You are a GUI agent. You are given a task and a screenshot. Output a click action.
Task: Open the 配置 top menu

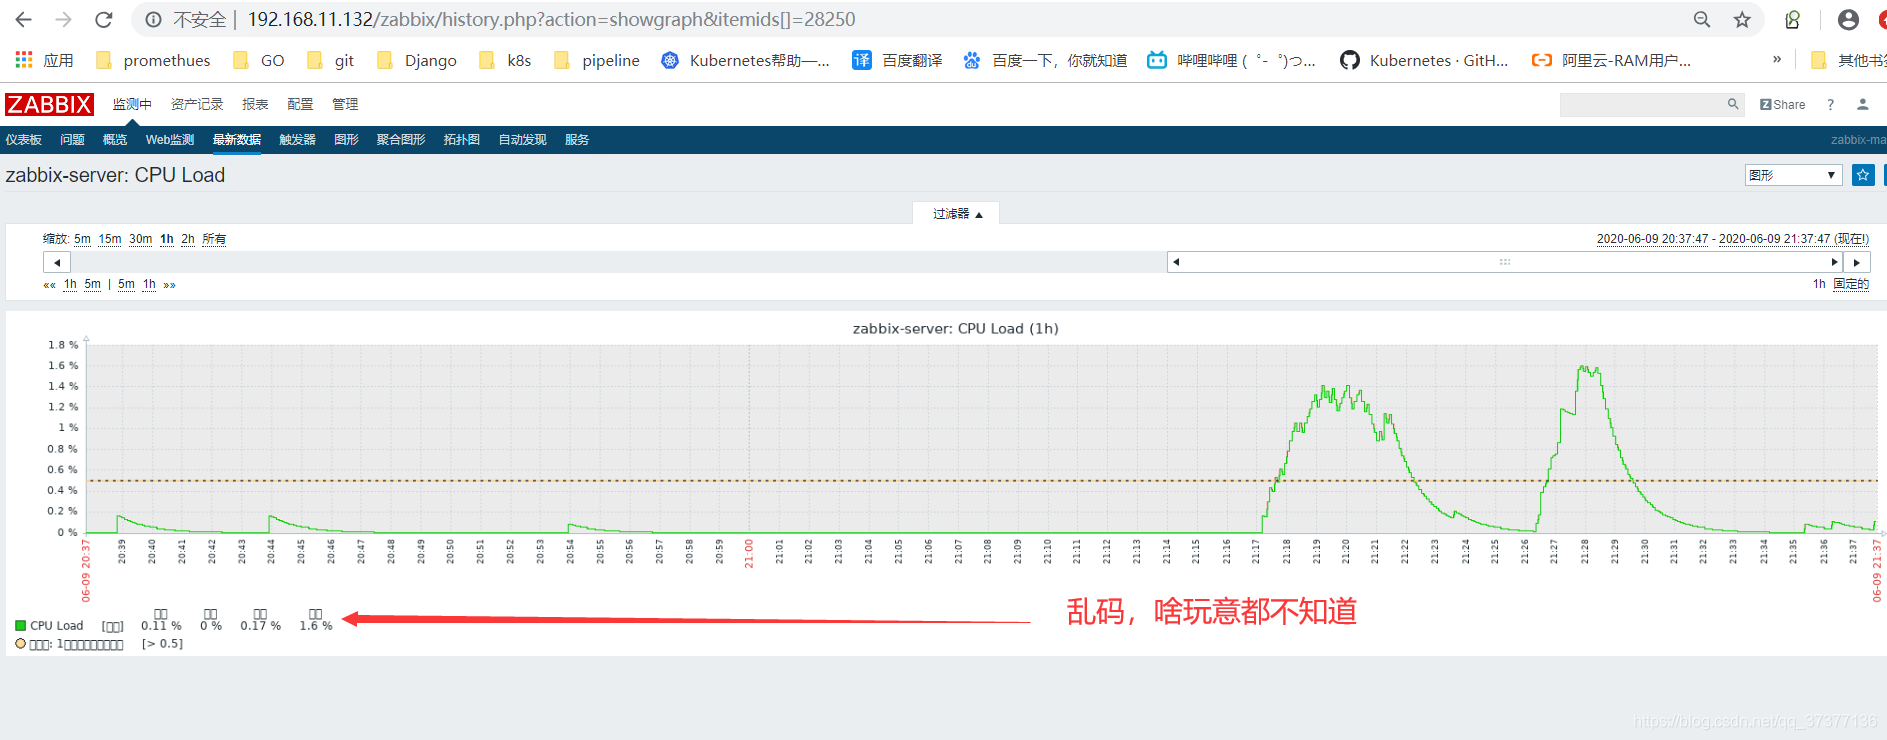click(300, 104)
